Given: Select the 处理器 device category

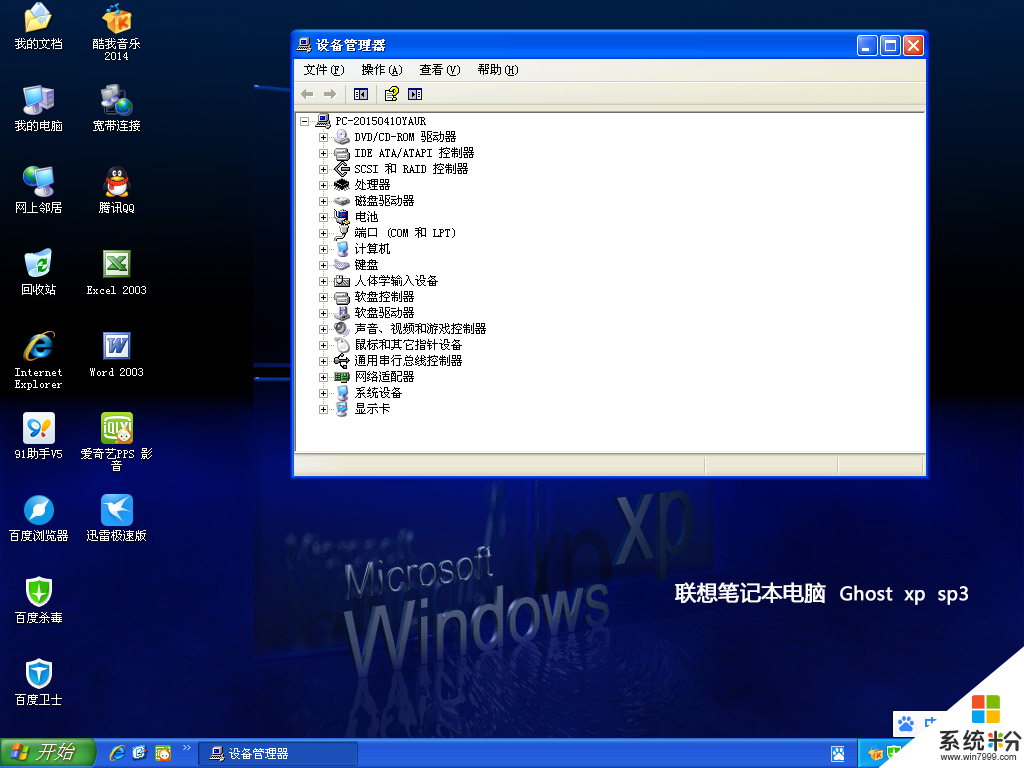Looking at the screenshot, I should pos(372,185).
